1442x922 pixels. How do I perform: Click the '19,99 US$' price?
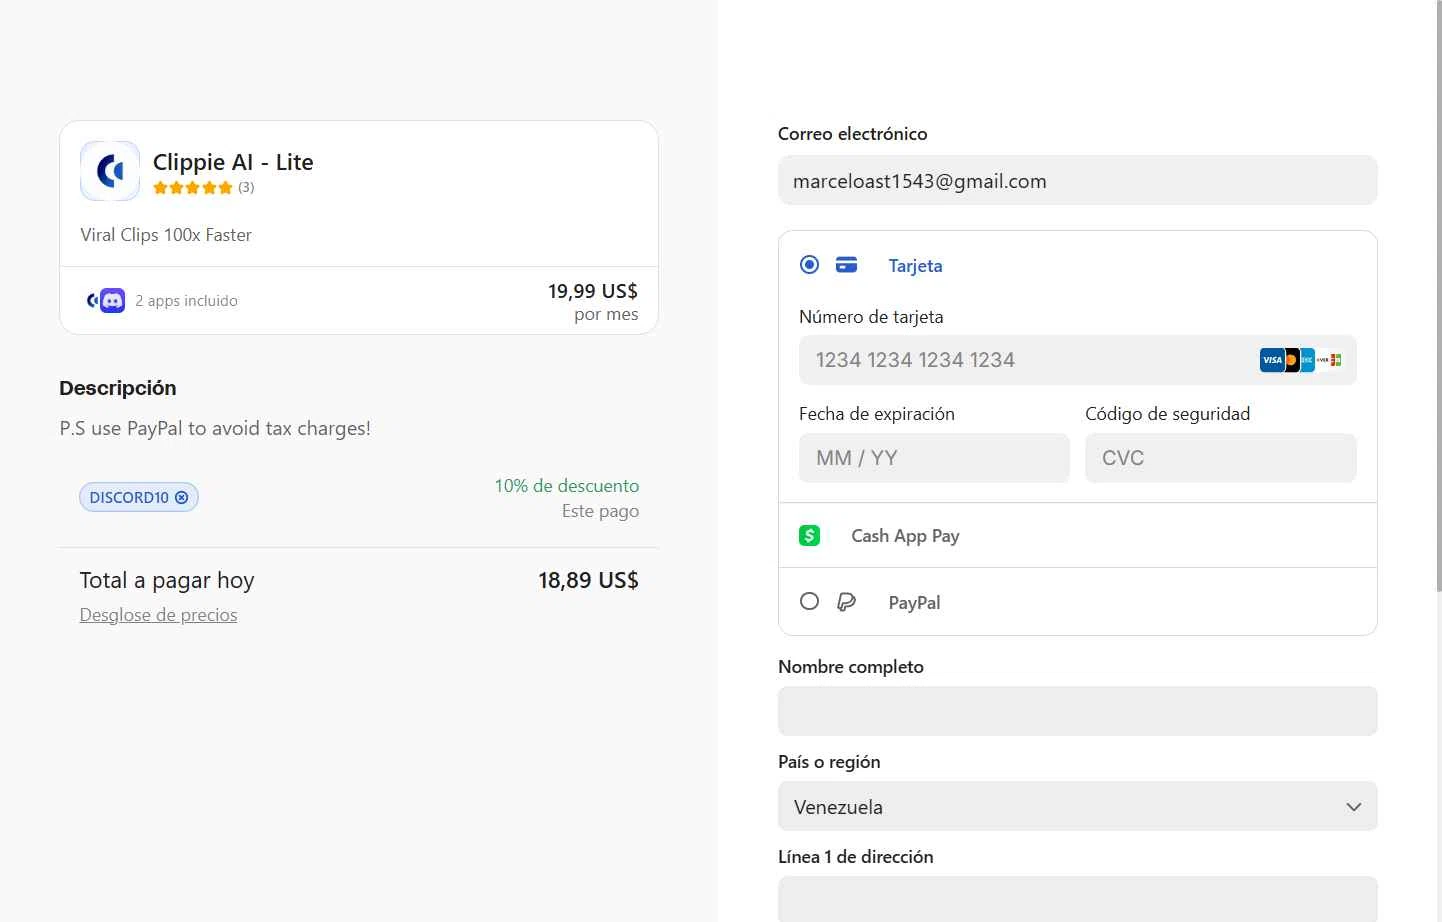point(593,291)
